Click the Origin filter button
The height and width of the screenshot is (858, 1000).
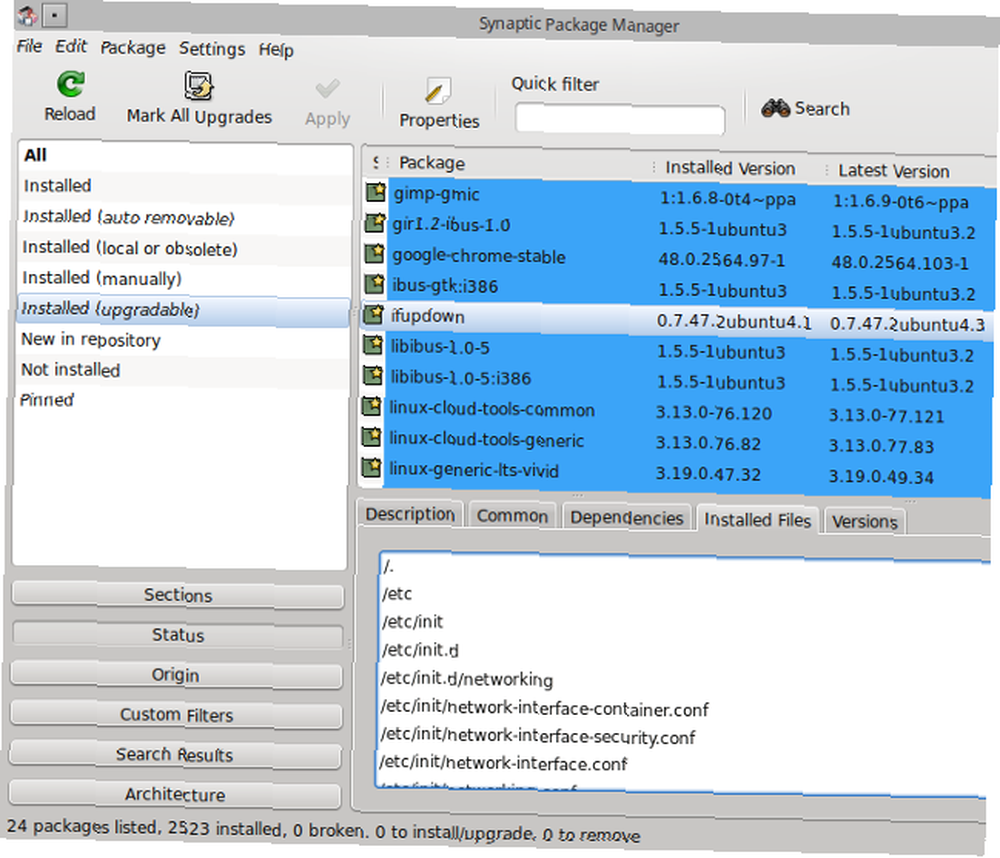click(176, 675)
